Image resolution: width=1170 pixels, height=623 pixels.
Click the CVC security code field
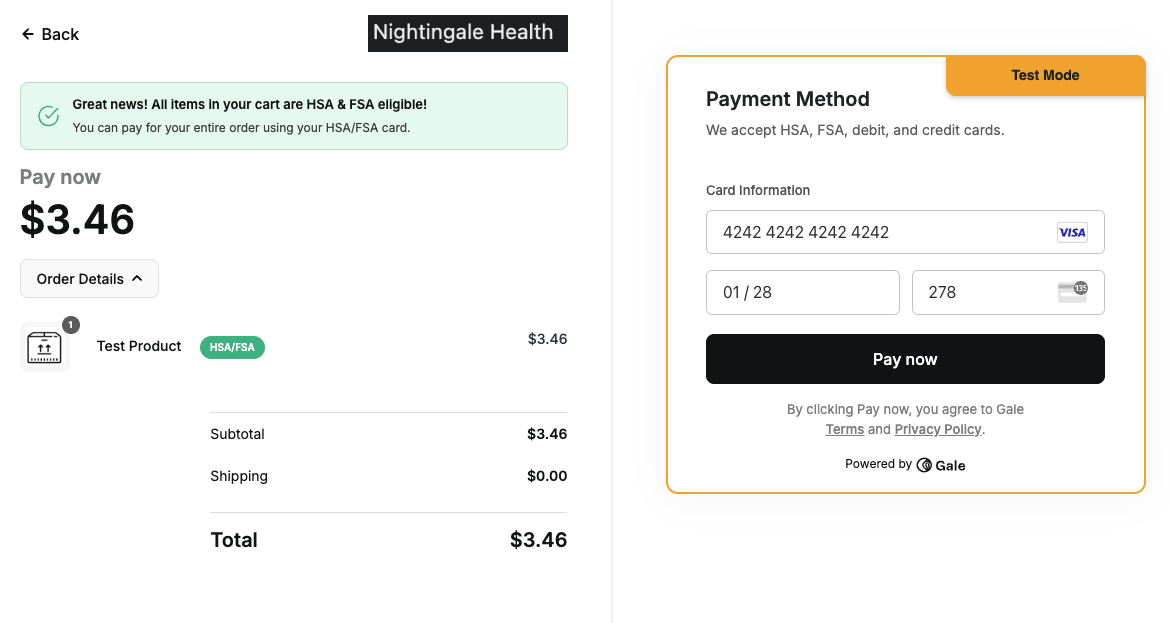click(x=980, y=292)
